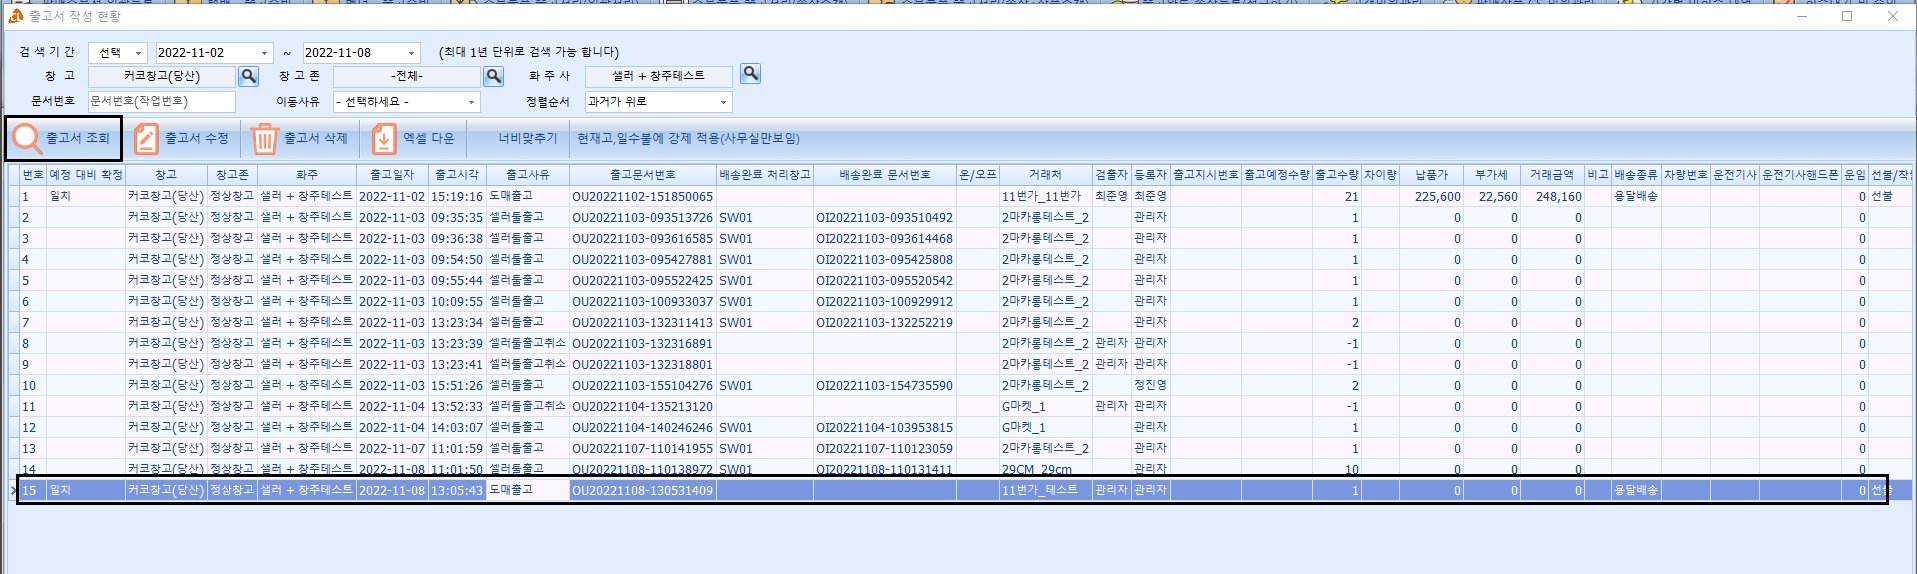
Task: Sort by the 출고사유 column header
Action: point(527,175)
